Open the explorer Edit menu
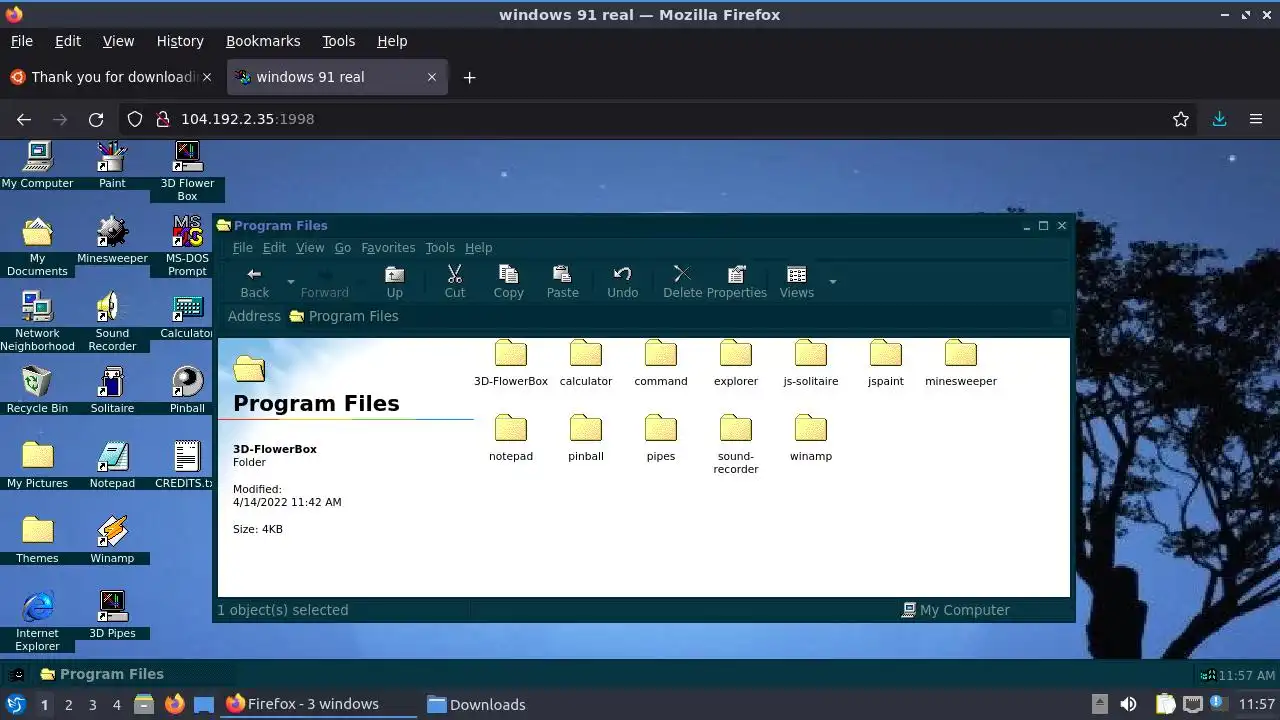 [274, 248]
